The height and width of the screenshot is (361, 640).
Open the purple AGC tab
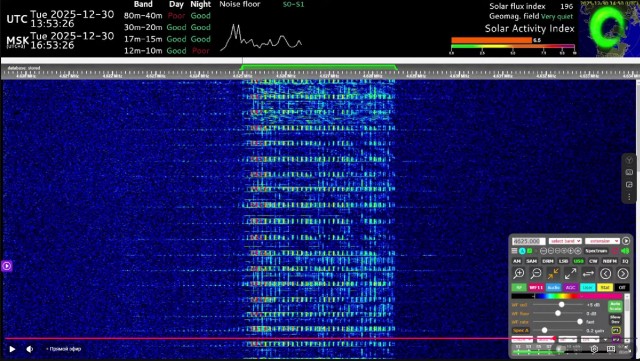571,287
